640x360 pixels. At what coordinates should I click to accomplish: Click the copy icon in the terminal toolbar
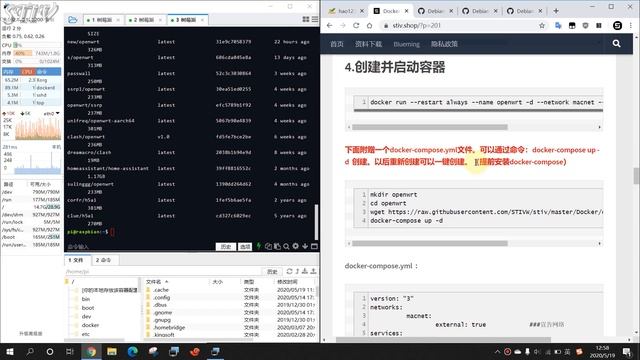pyautogui.click(x=268, y=246)
